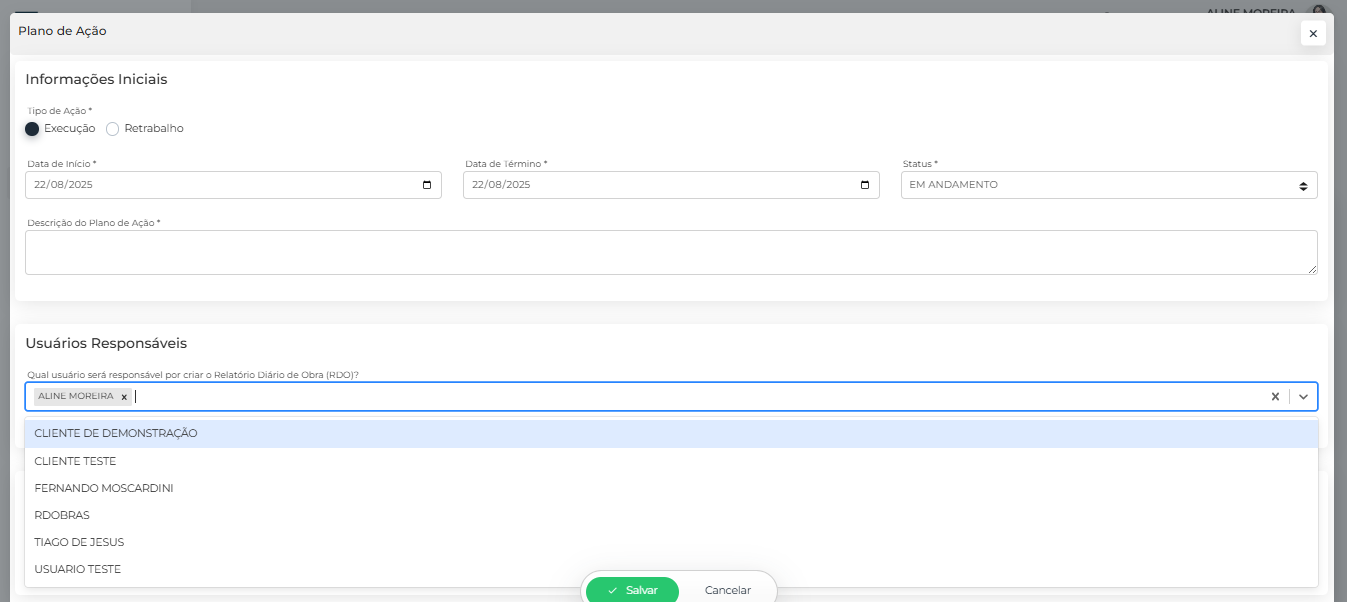This screenshot has width=1347, height=602.
Task: Click the Descrição do Plano de Ação textarea
Action: point(670,252)
